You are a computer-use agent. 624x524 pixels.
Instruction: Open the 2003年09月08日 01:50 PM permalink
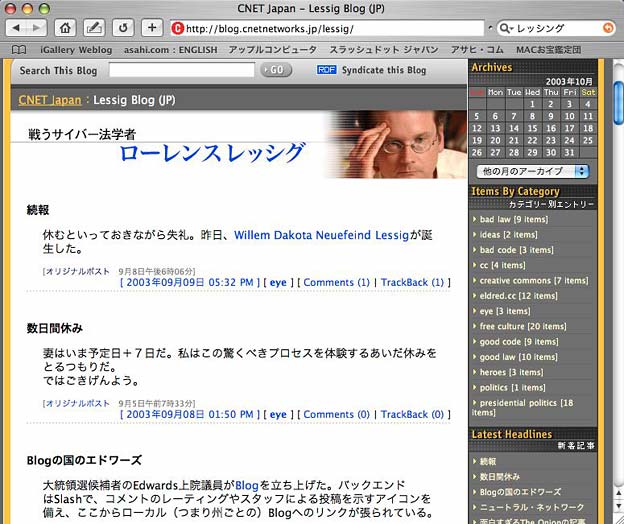coord(190,415)
